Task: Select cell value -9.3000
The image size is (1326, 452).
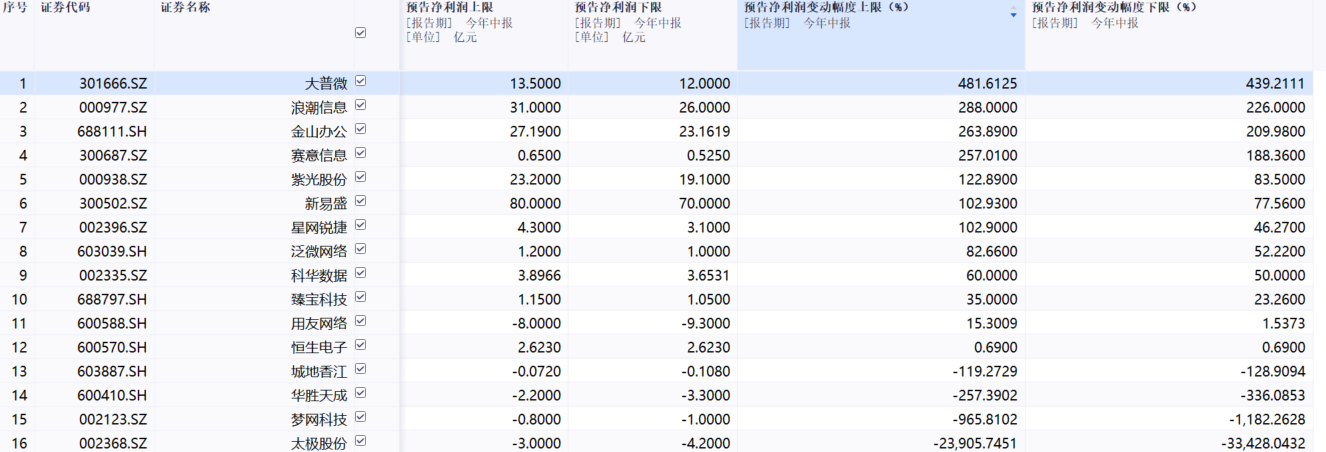Action: (705, 323)
